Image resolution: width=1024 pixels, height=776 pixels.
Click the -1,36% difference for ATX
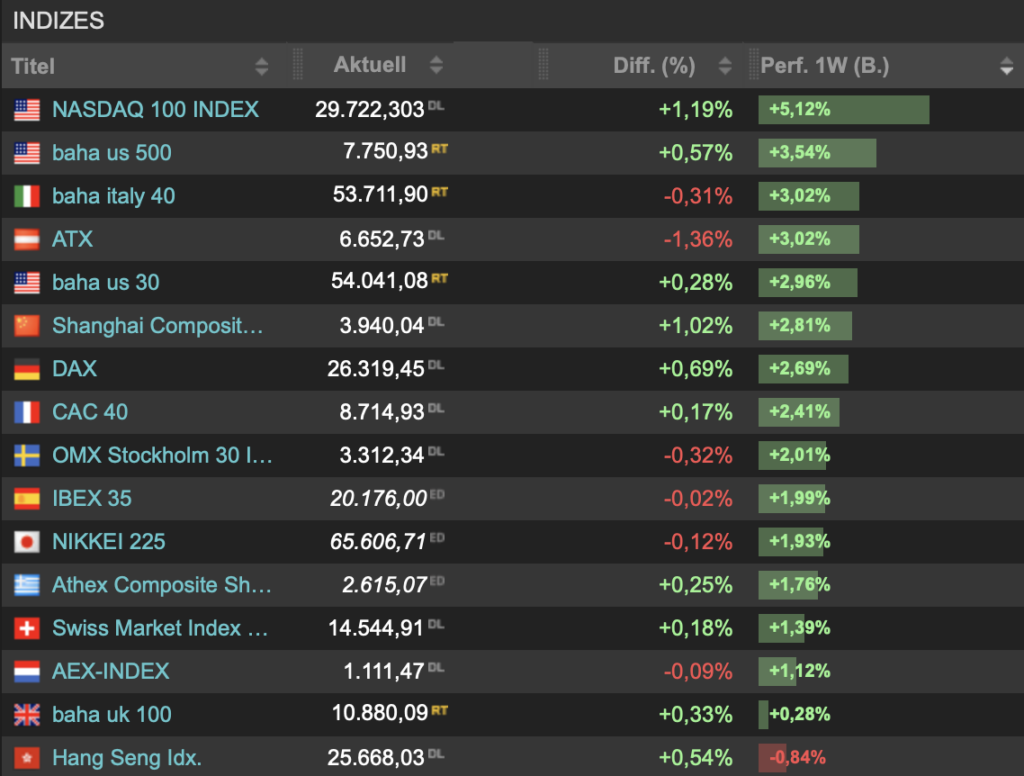698,239
